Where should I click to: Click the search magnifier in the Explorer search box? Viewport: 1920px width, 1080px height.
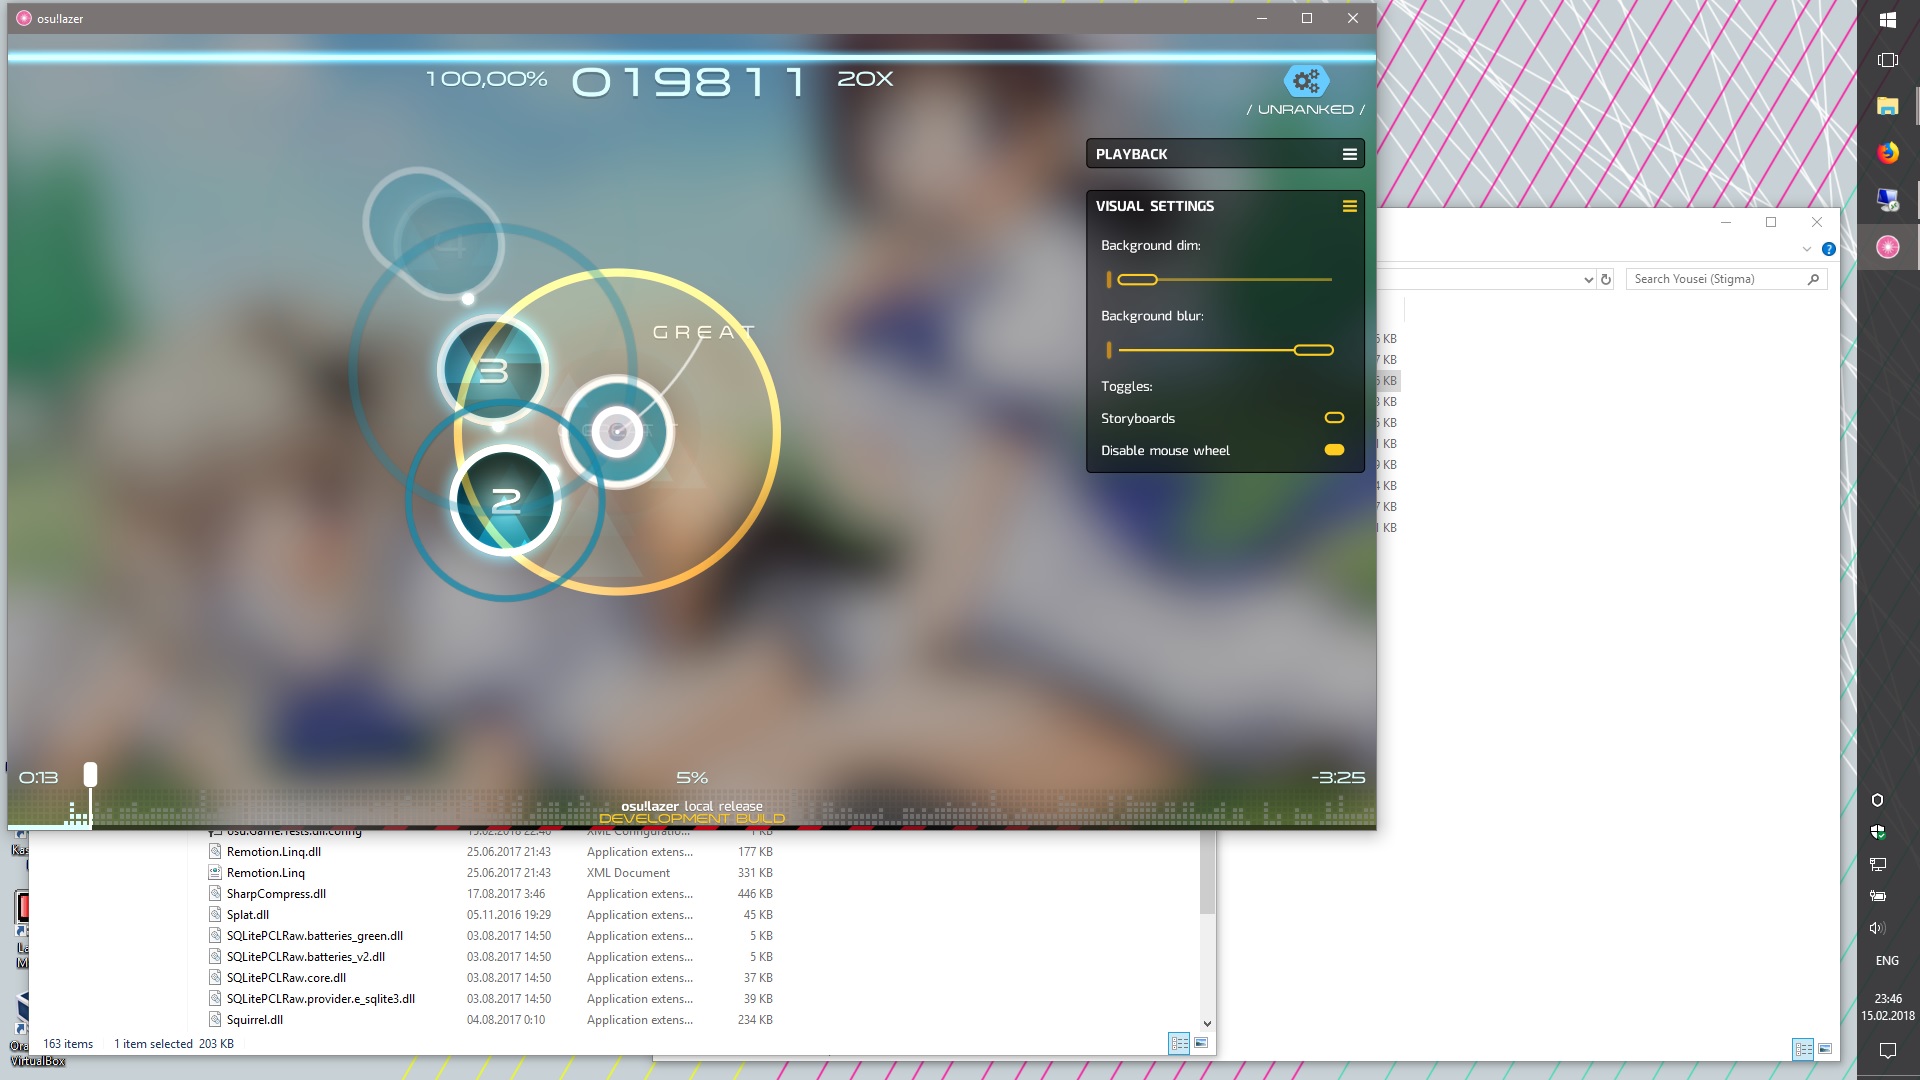1814,280
